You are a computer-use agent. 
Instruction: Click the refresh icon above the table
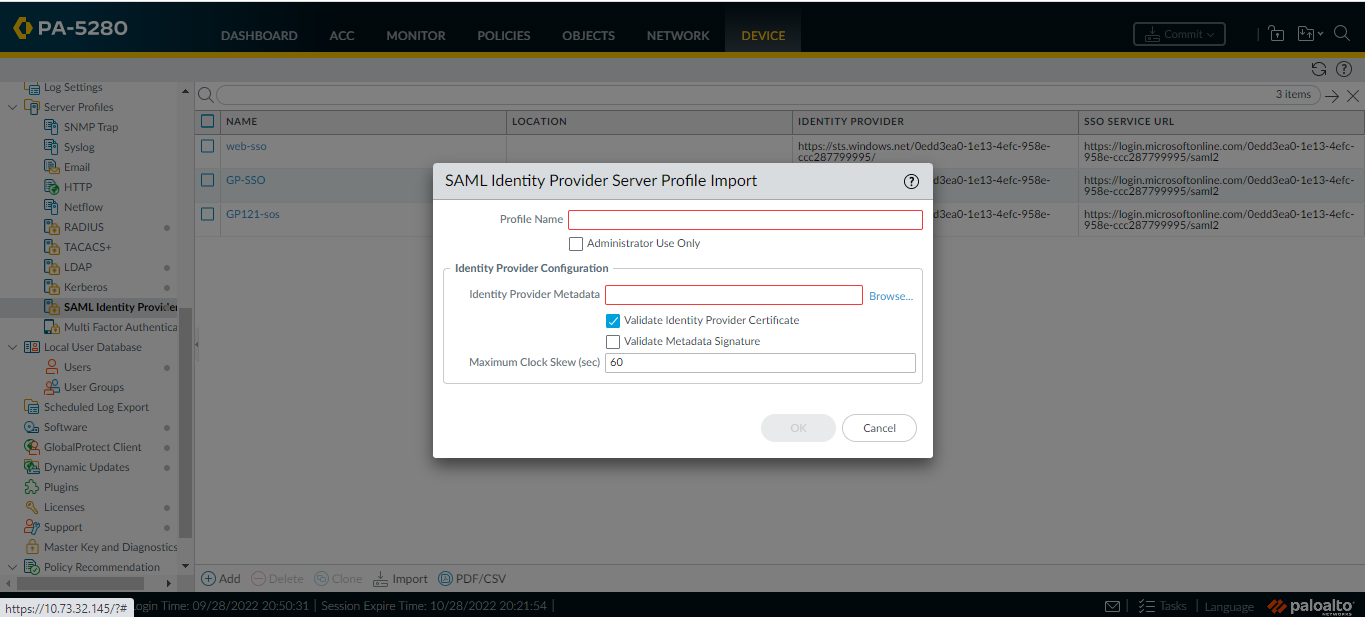[x=1319, y=69]
